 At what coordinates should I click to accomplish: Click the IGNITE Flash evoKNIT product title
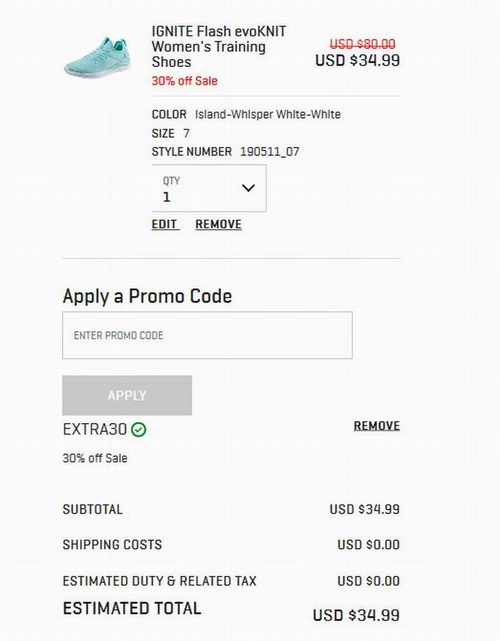click(219, 46)
